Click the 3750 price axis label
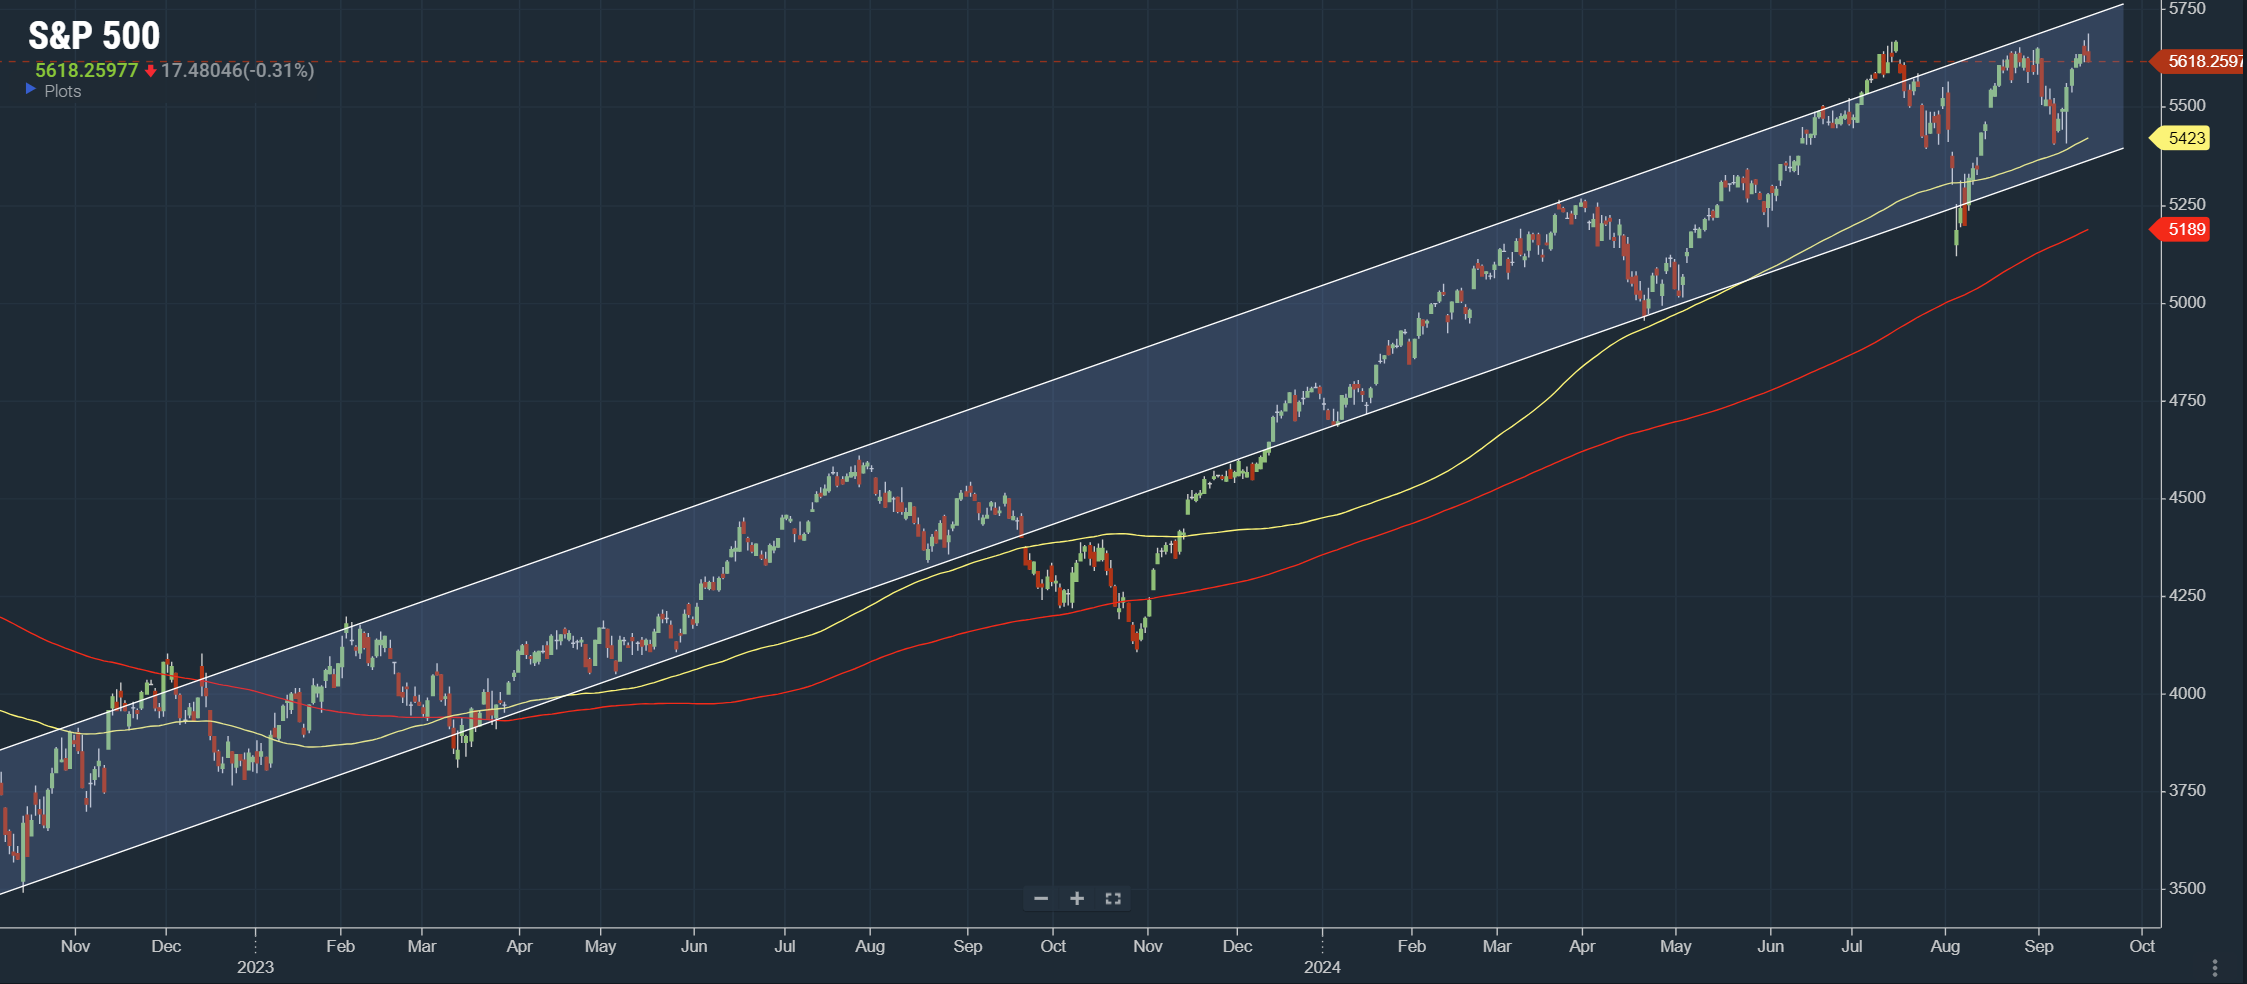 point(2187,790)
